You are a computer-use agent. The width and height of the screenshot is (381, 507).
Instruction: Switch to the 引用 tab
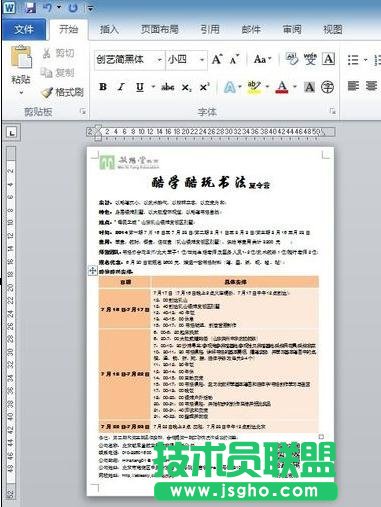click(x=210, y=30)
